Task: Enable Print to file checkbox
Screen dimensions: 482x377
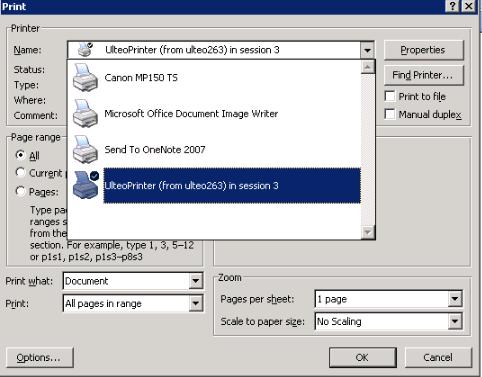Action: [x=390, y=96]
